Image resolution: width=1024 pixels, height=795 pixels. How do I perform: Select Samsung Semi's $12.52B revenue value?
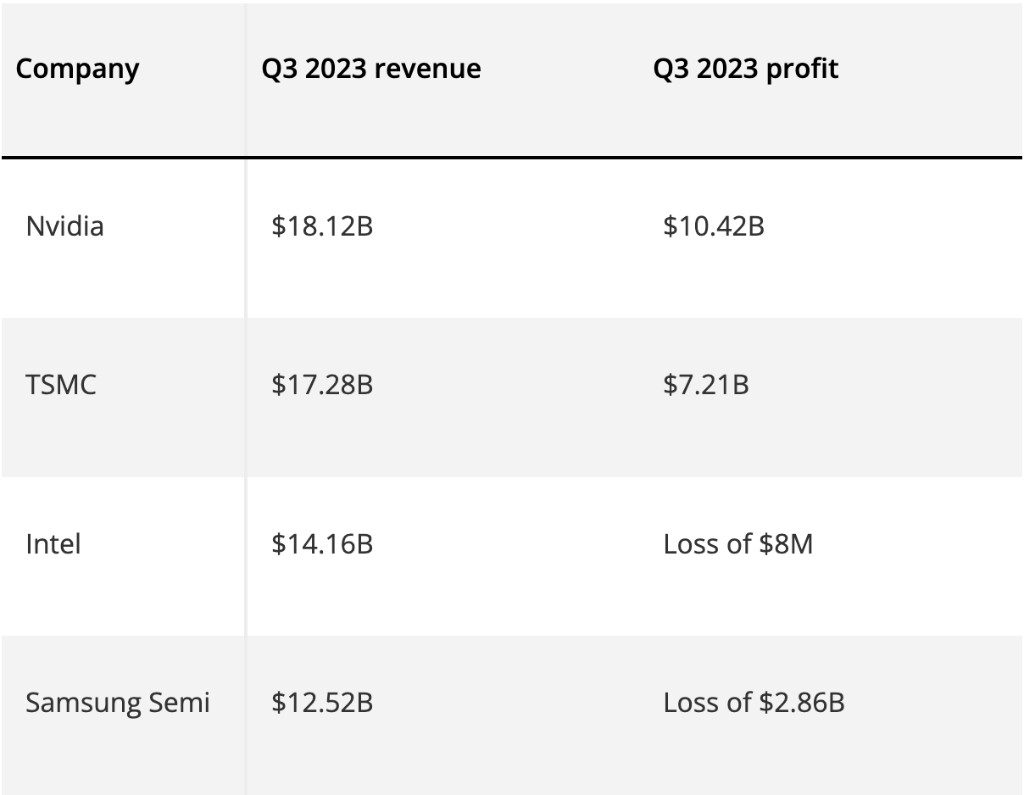(x=322, y=702)
